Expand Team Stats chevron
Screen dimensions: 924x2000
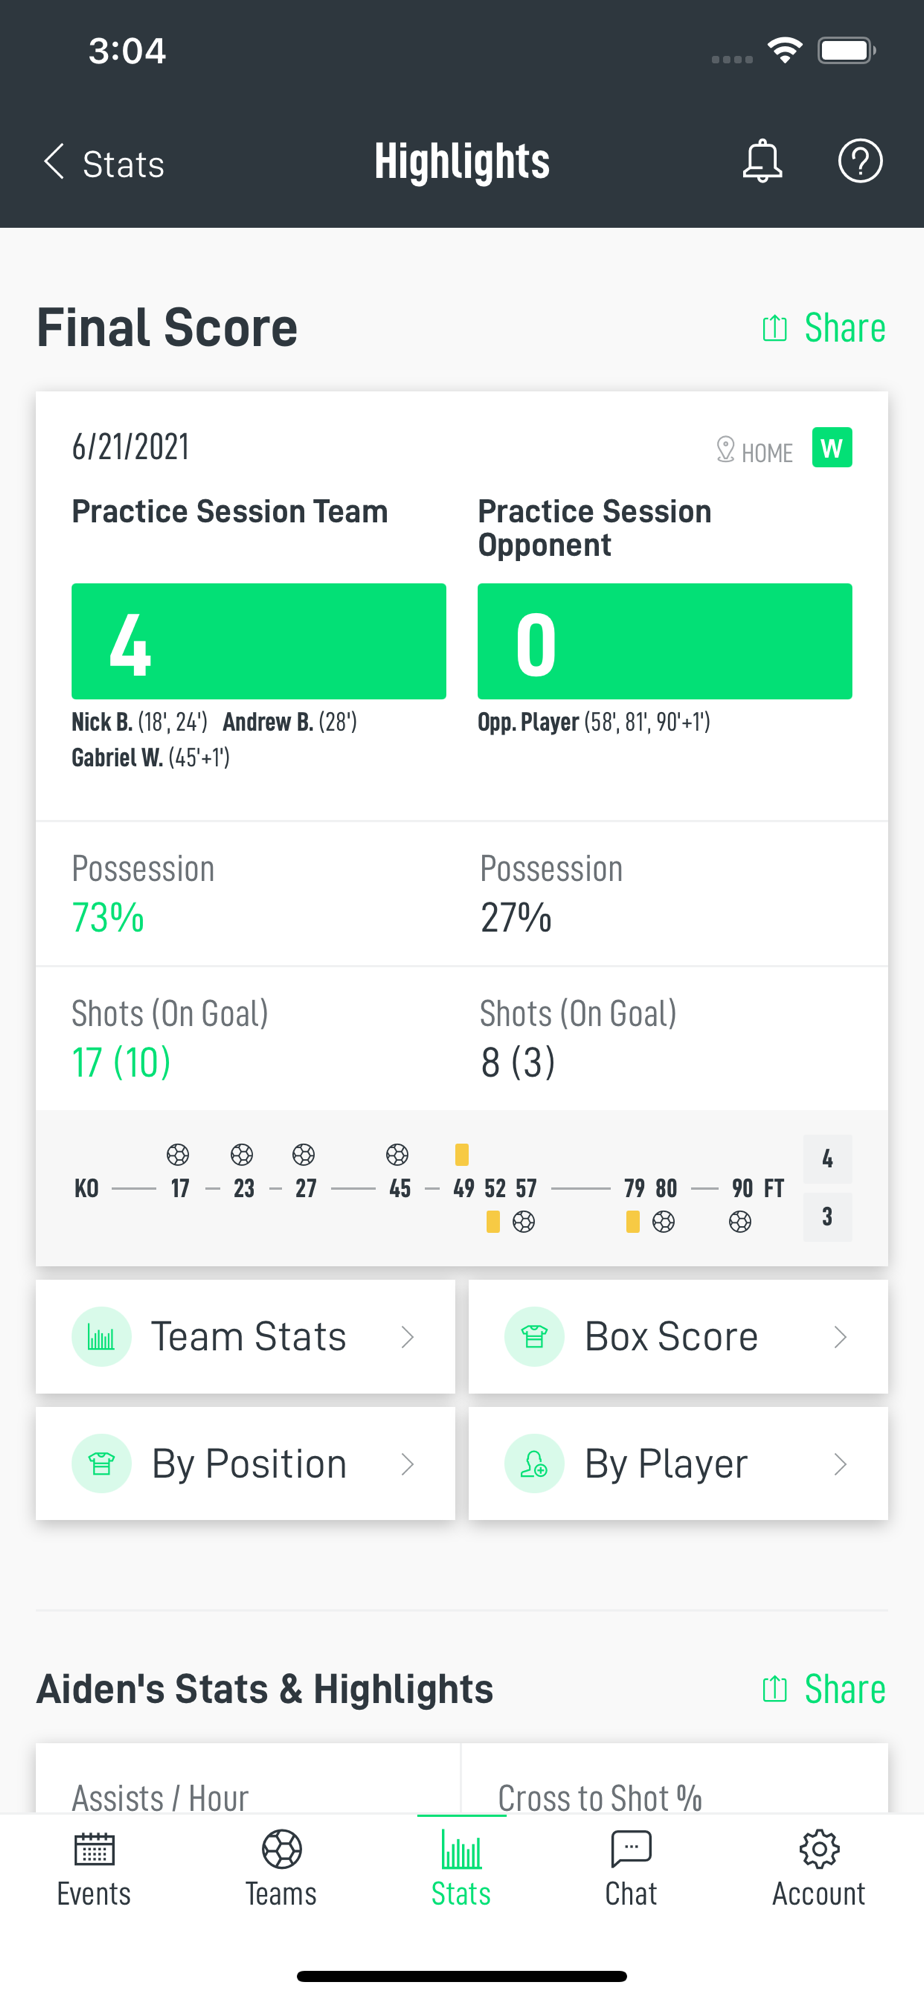(x=407, y=1337)
